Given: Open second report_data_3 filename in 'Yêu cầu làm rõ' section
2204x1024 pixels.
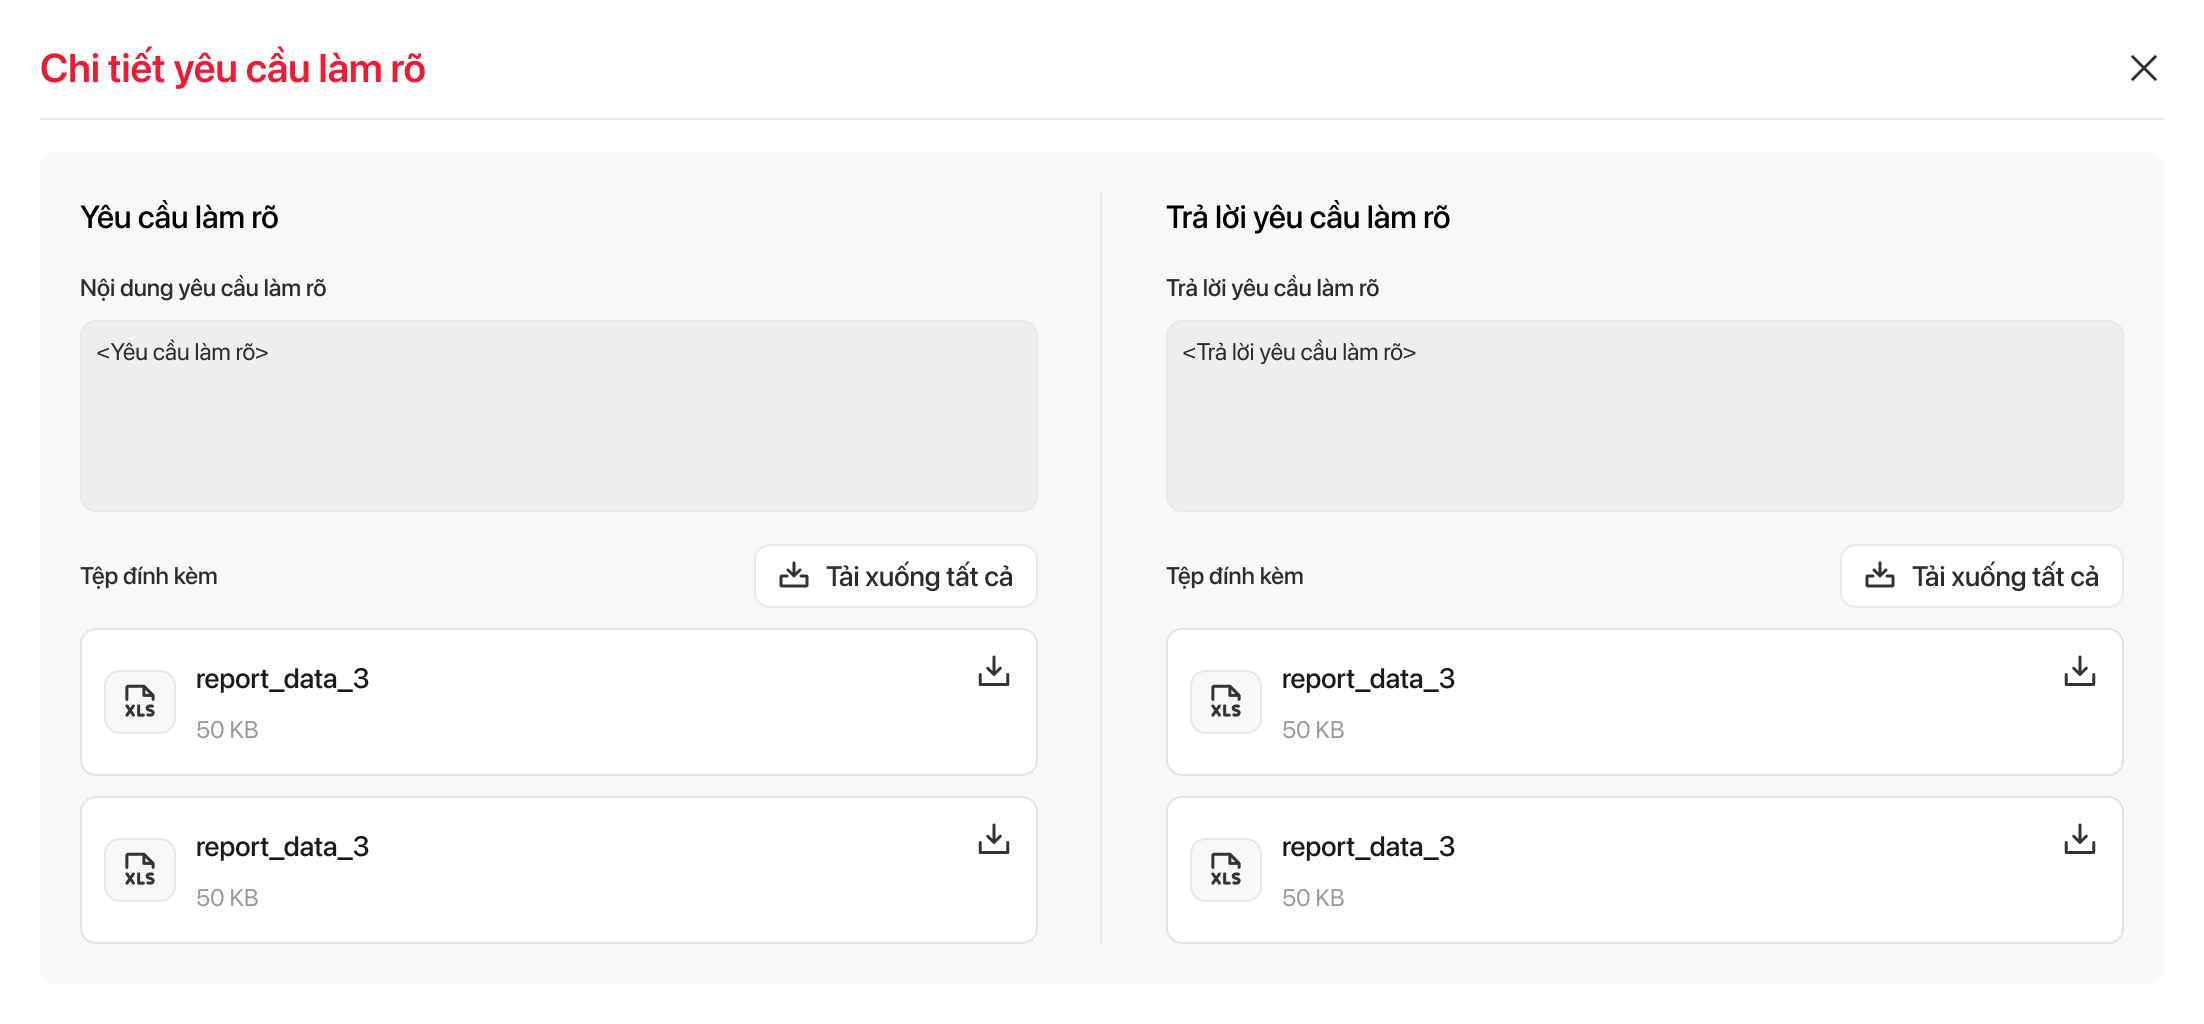Looking at the screenshot, I should pyautogui.click(x=282, y=847).
